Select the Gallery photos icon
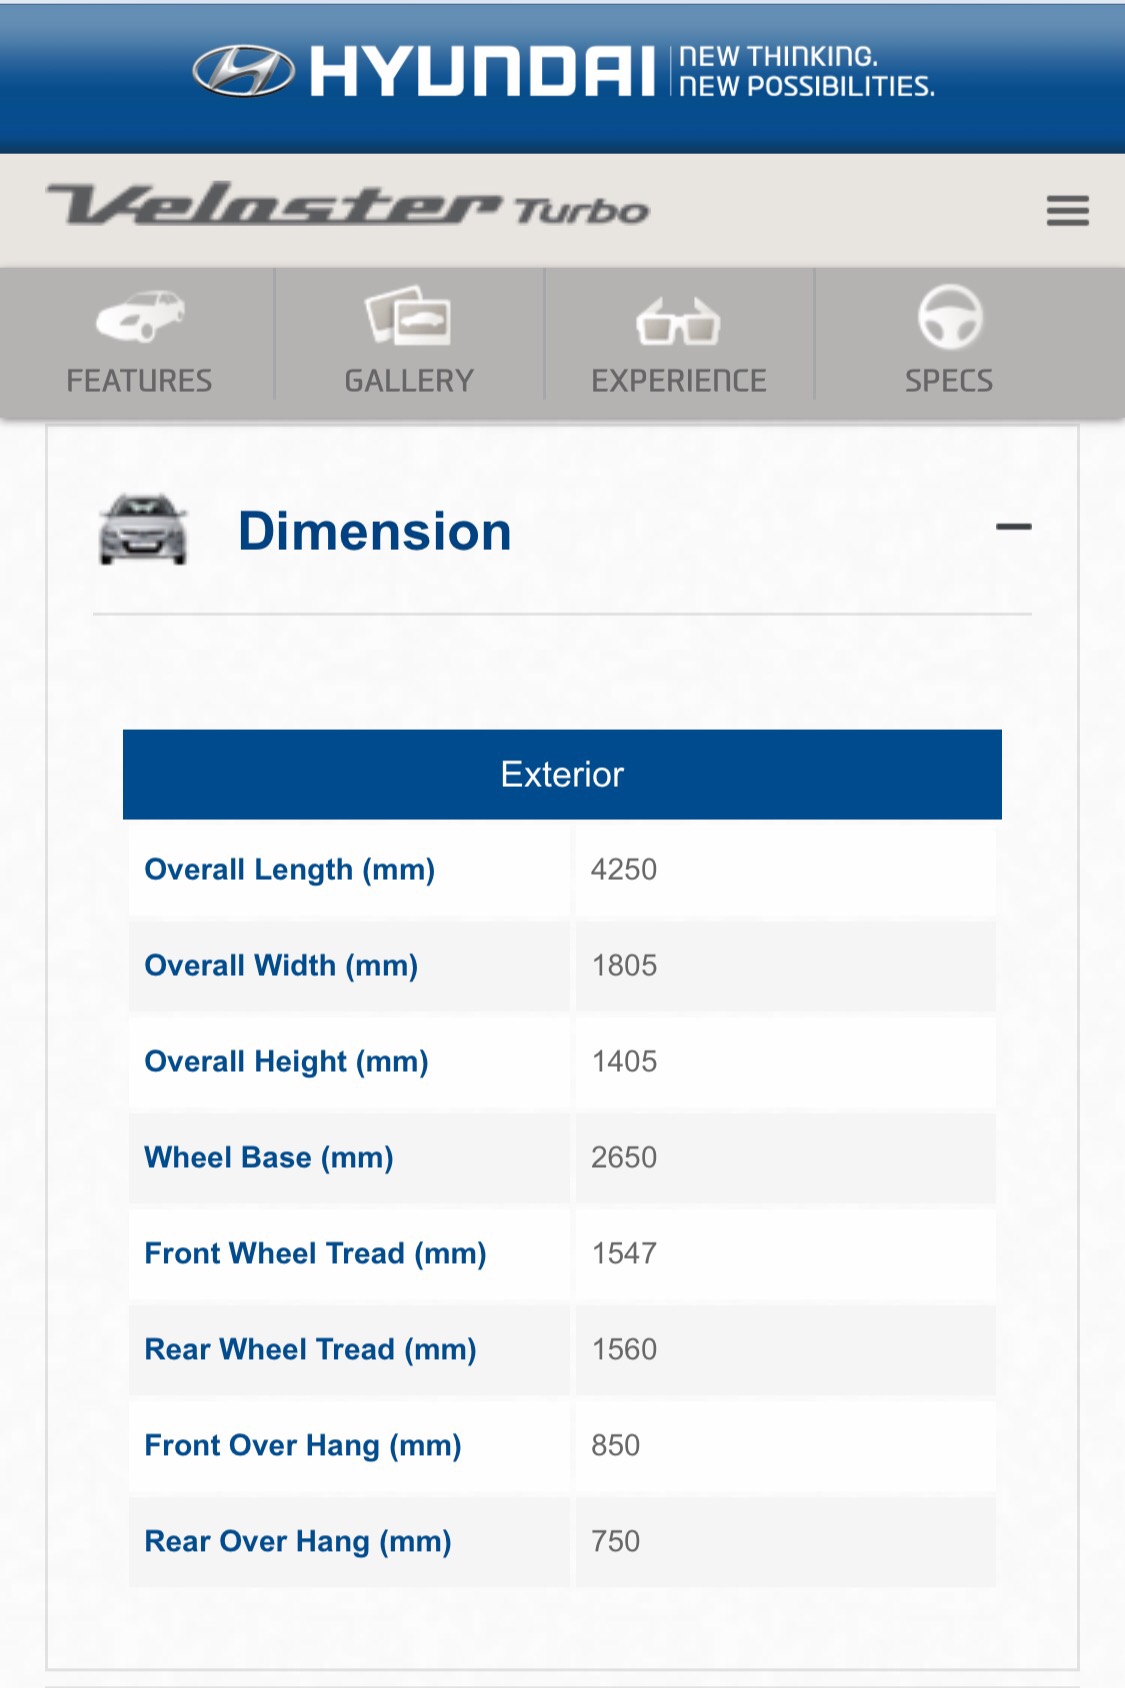Image resolution: width=1125 pixels, height=1688 pixels. [408, 315]
